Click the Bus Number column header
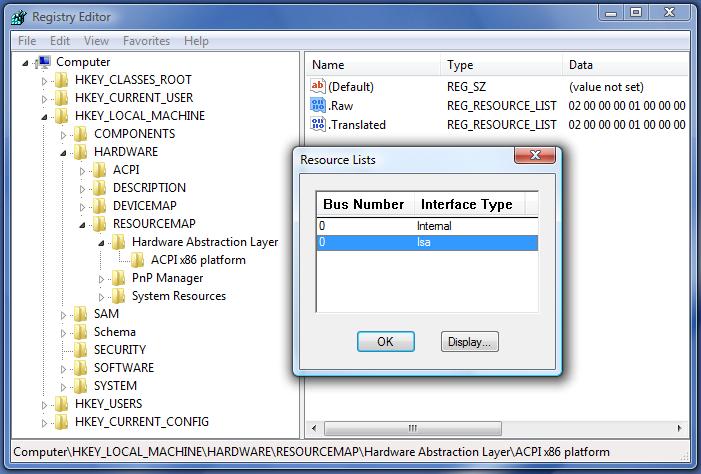 click(365, 204)
